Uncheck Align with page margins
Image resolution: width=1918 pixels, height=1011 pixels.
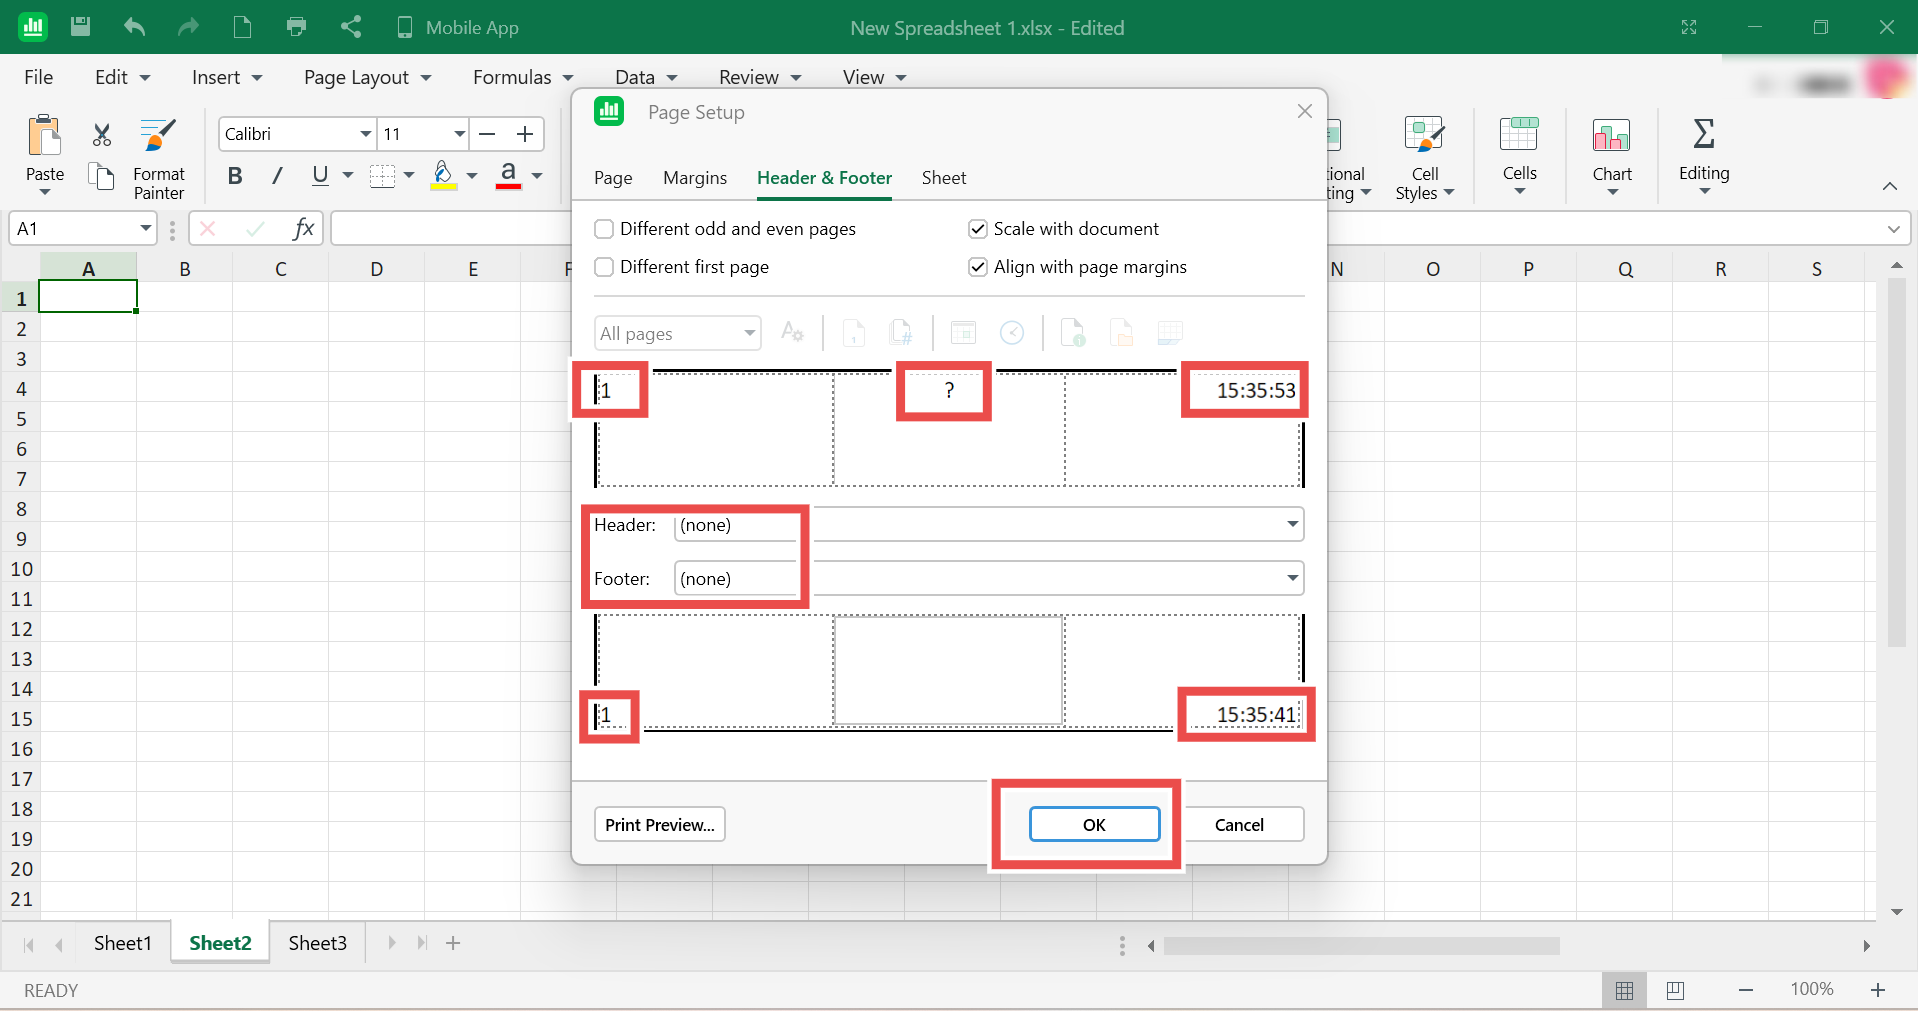978,267
